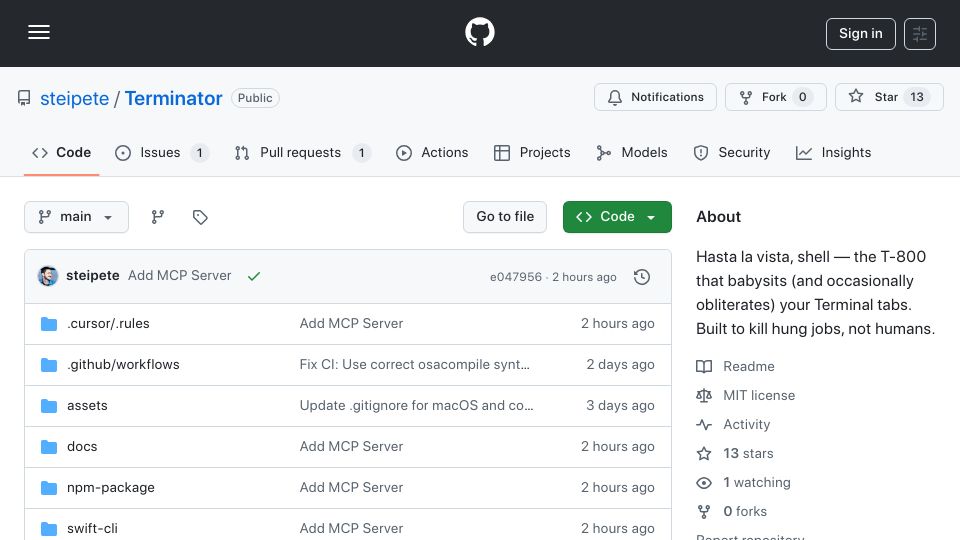Open Add MCP Server commit in docs row
The image size is (960, 540).
click(x=351, y=446)
